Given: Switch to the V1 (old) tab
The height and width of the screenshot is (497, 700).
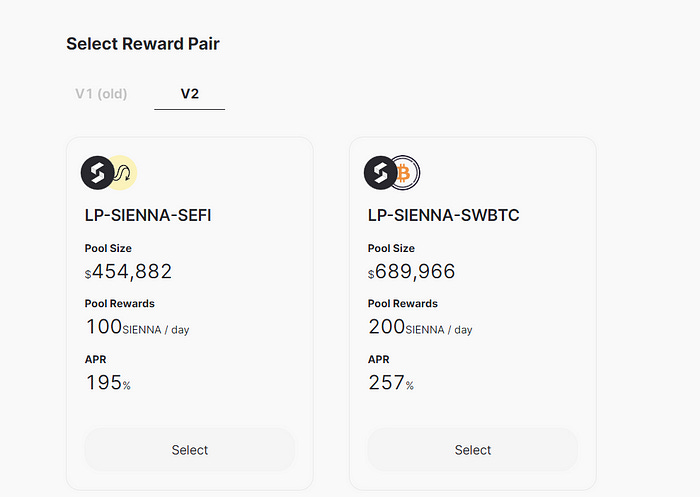Looking at the screenshot, I should [x=101, y=94].
